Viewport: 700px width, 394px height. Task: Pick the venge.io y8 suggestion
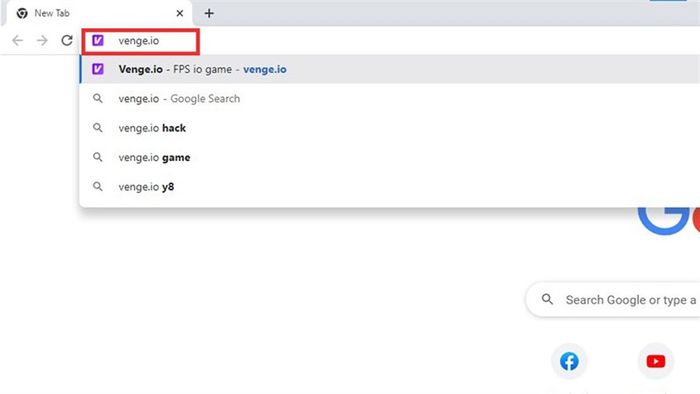389,187
